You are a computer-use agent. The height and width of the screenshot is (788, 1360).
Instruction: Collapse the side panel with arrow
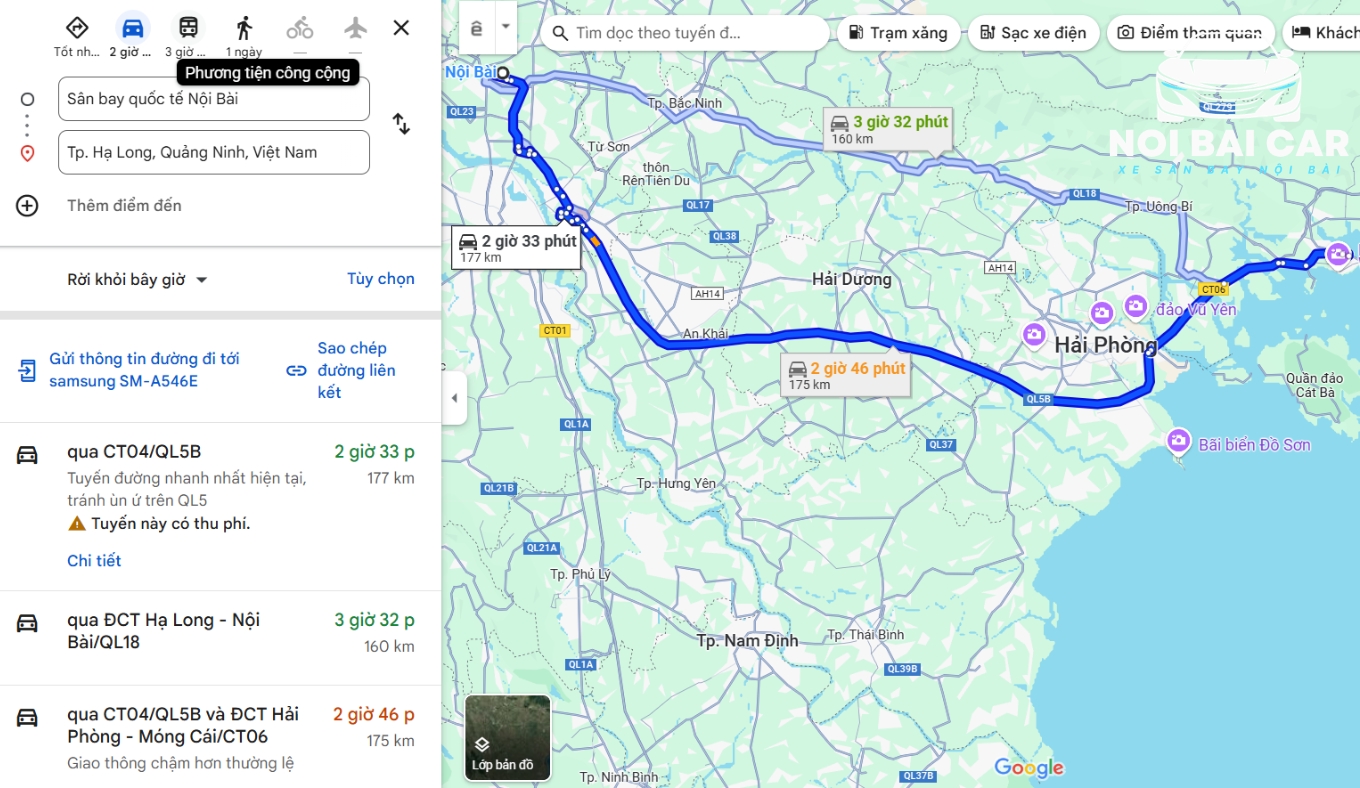pyautogui.click(x=454, y=398)
